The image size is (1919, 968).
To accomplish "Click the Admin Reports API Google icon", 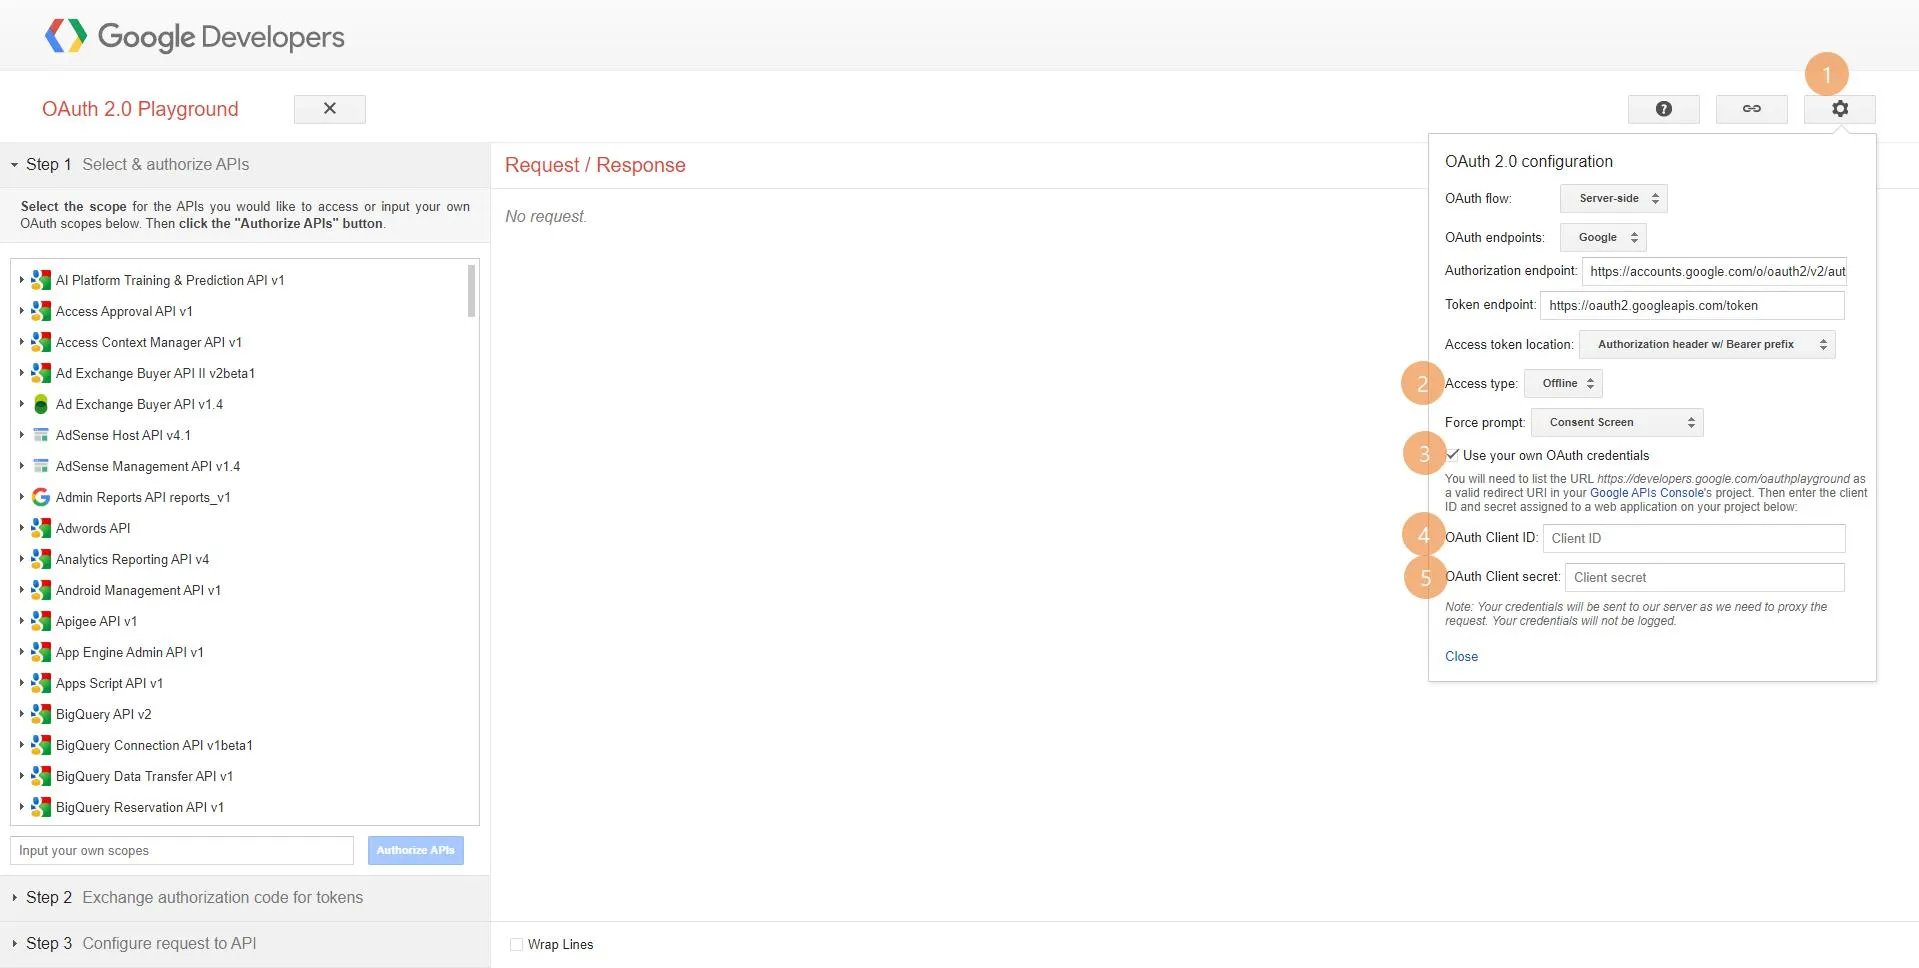I will point(41,497).
